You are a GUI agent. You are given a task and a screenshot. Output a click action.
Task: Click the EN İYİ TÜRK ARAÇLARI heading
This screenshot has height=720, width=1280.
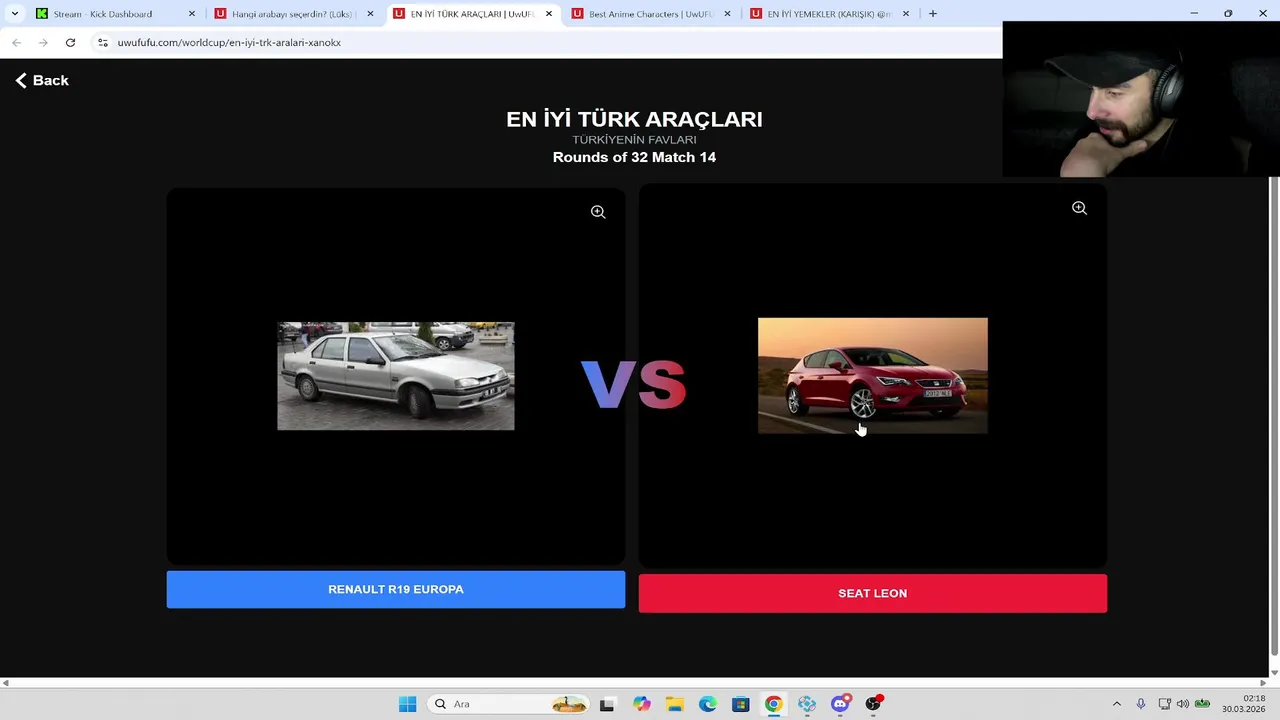[634, 119]
